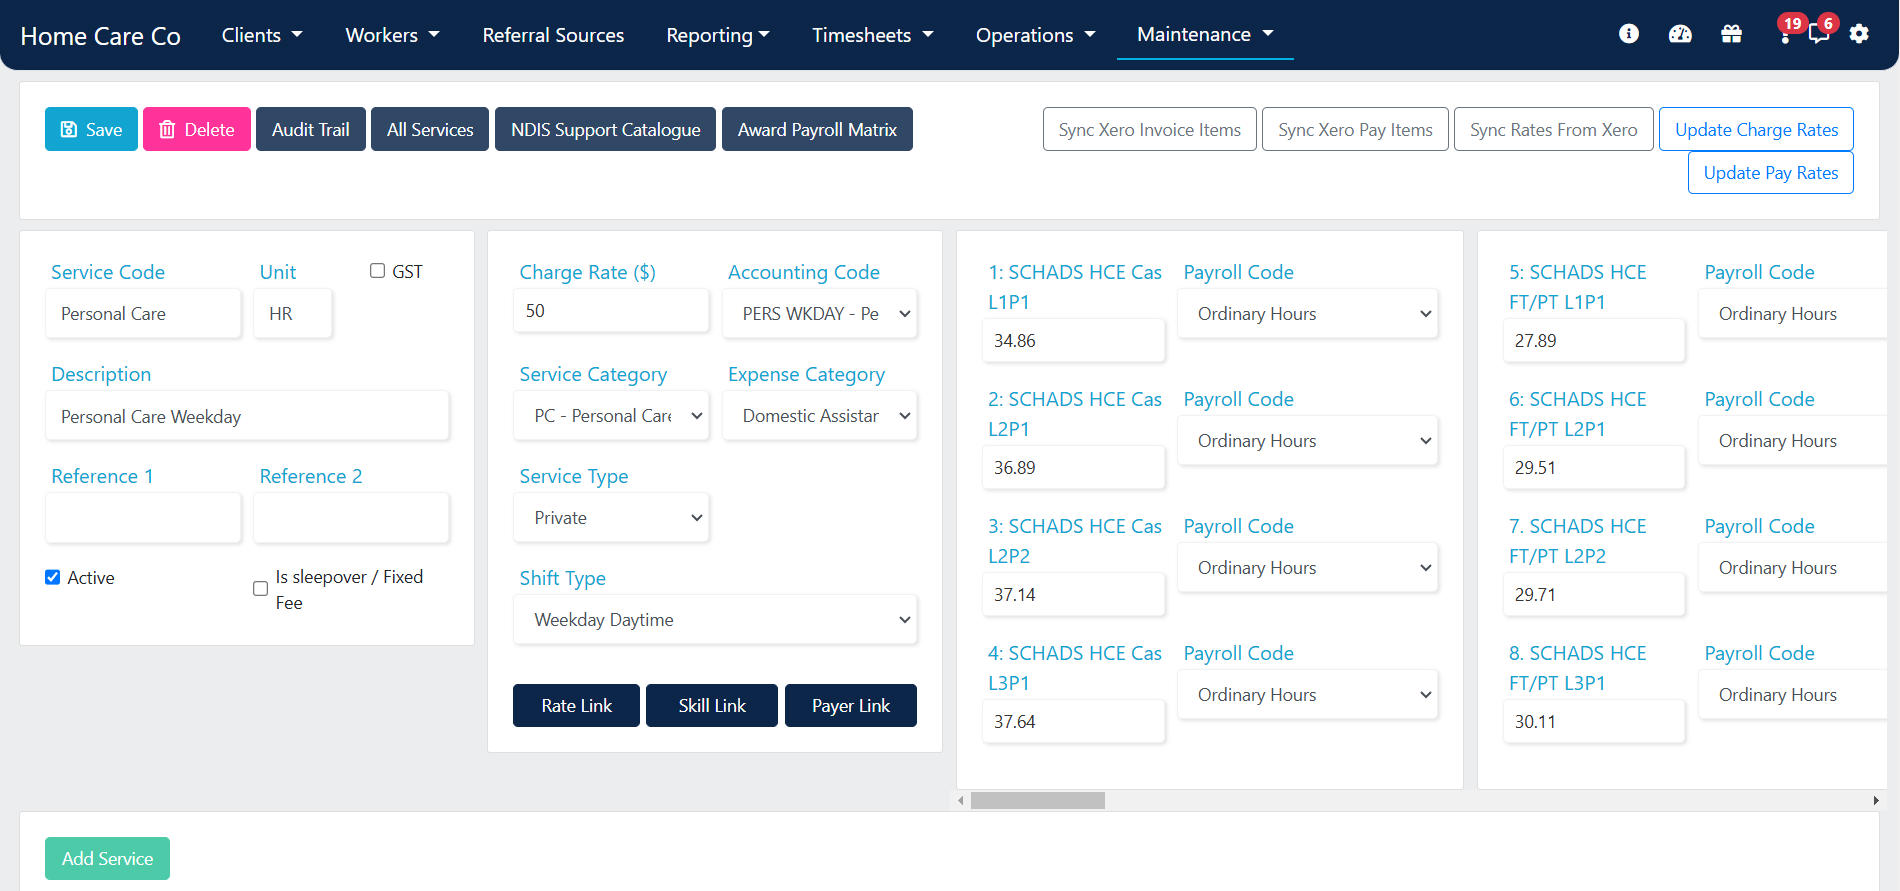This screenshot has height=891, width=1900.
Task: Open Payroll Code dropdown for Cas L2P2
Action: (x=1308, y=567)
